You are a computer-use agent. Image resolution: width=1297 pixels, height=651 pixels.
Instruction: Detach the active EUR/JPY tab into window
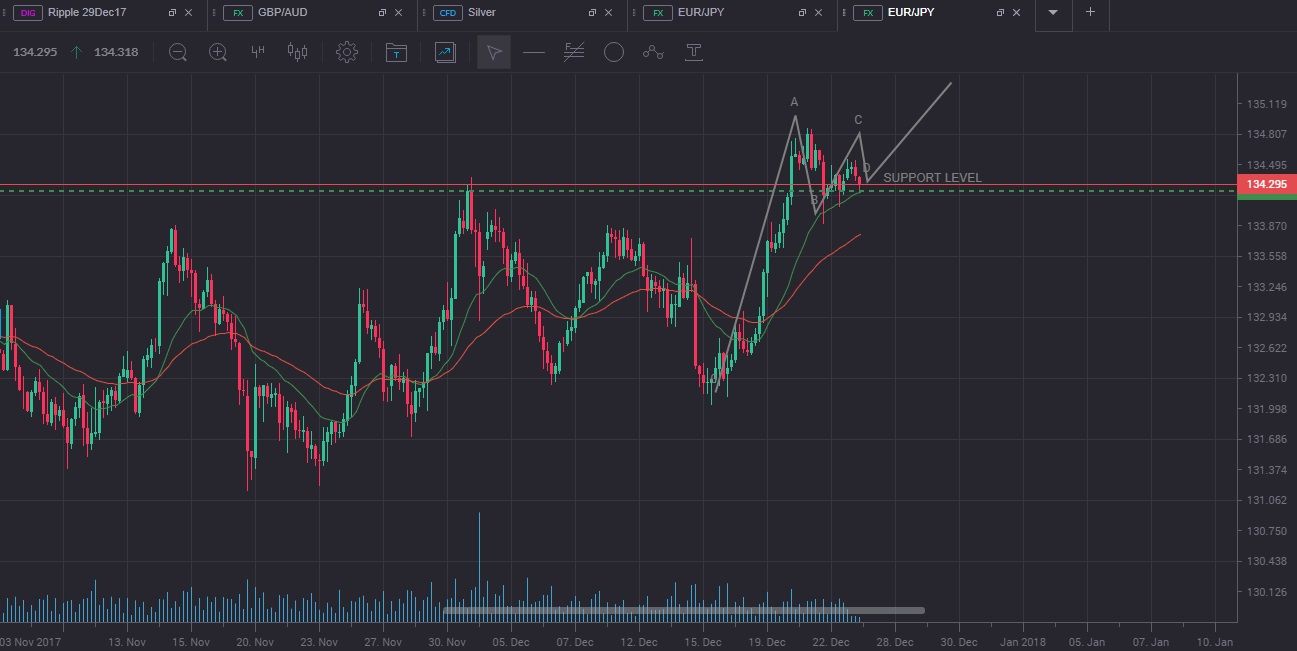1001,13
